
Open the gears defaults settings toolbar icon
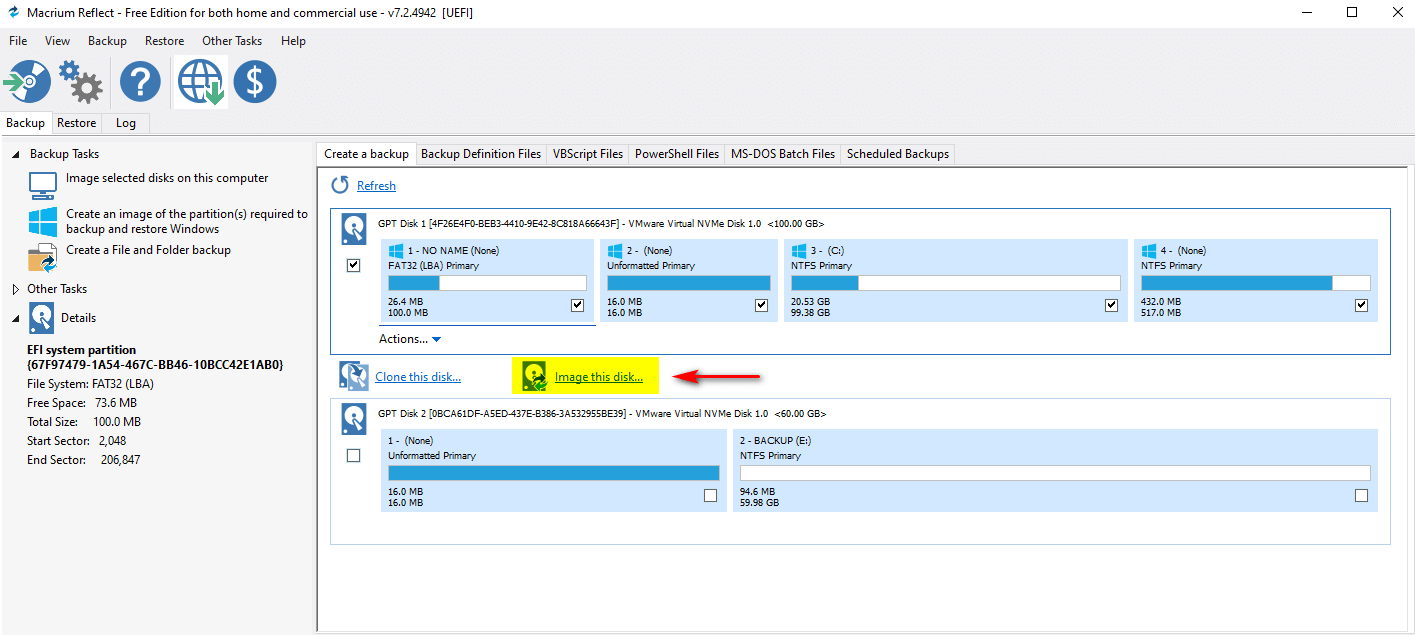point(81,82)
